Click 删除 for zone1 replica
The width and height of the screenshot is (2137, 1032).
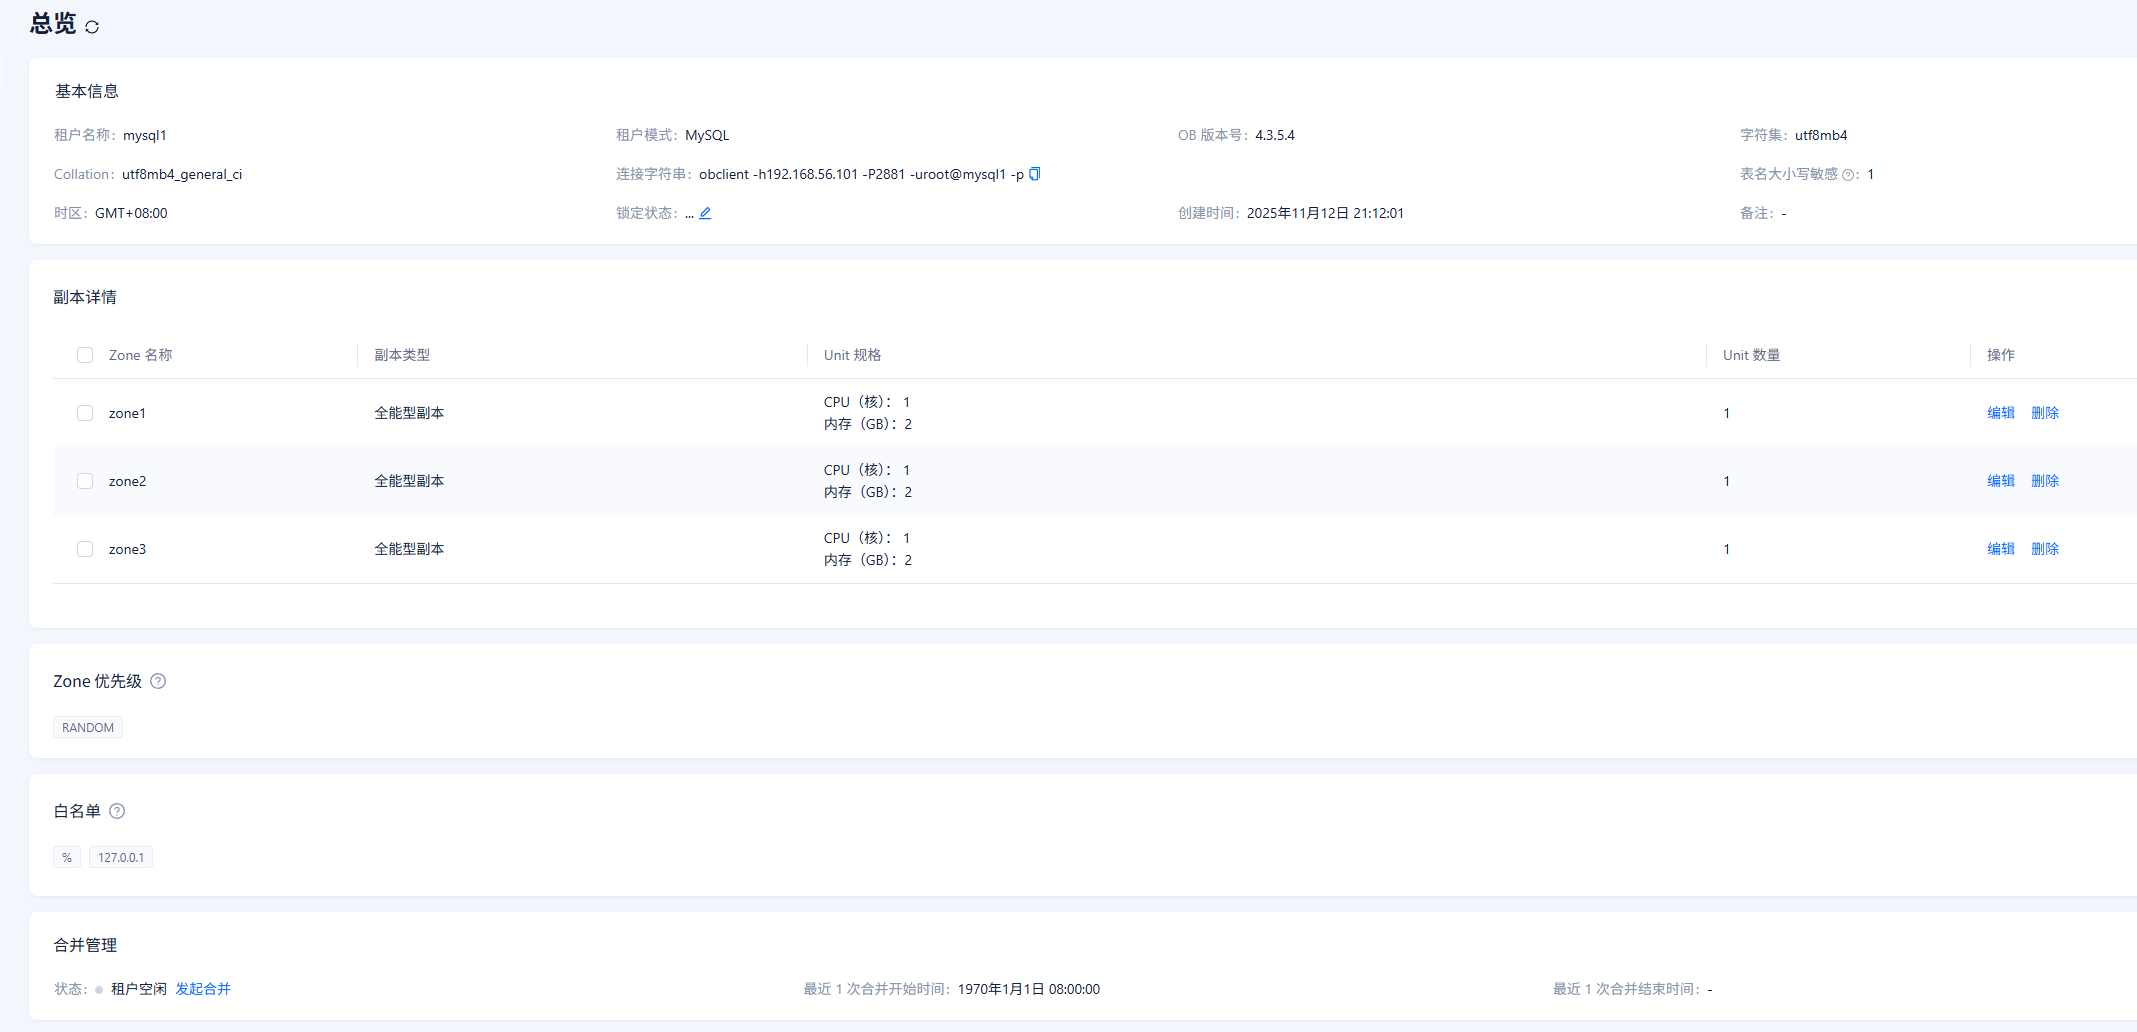[x=2044, y=413]
